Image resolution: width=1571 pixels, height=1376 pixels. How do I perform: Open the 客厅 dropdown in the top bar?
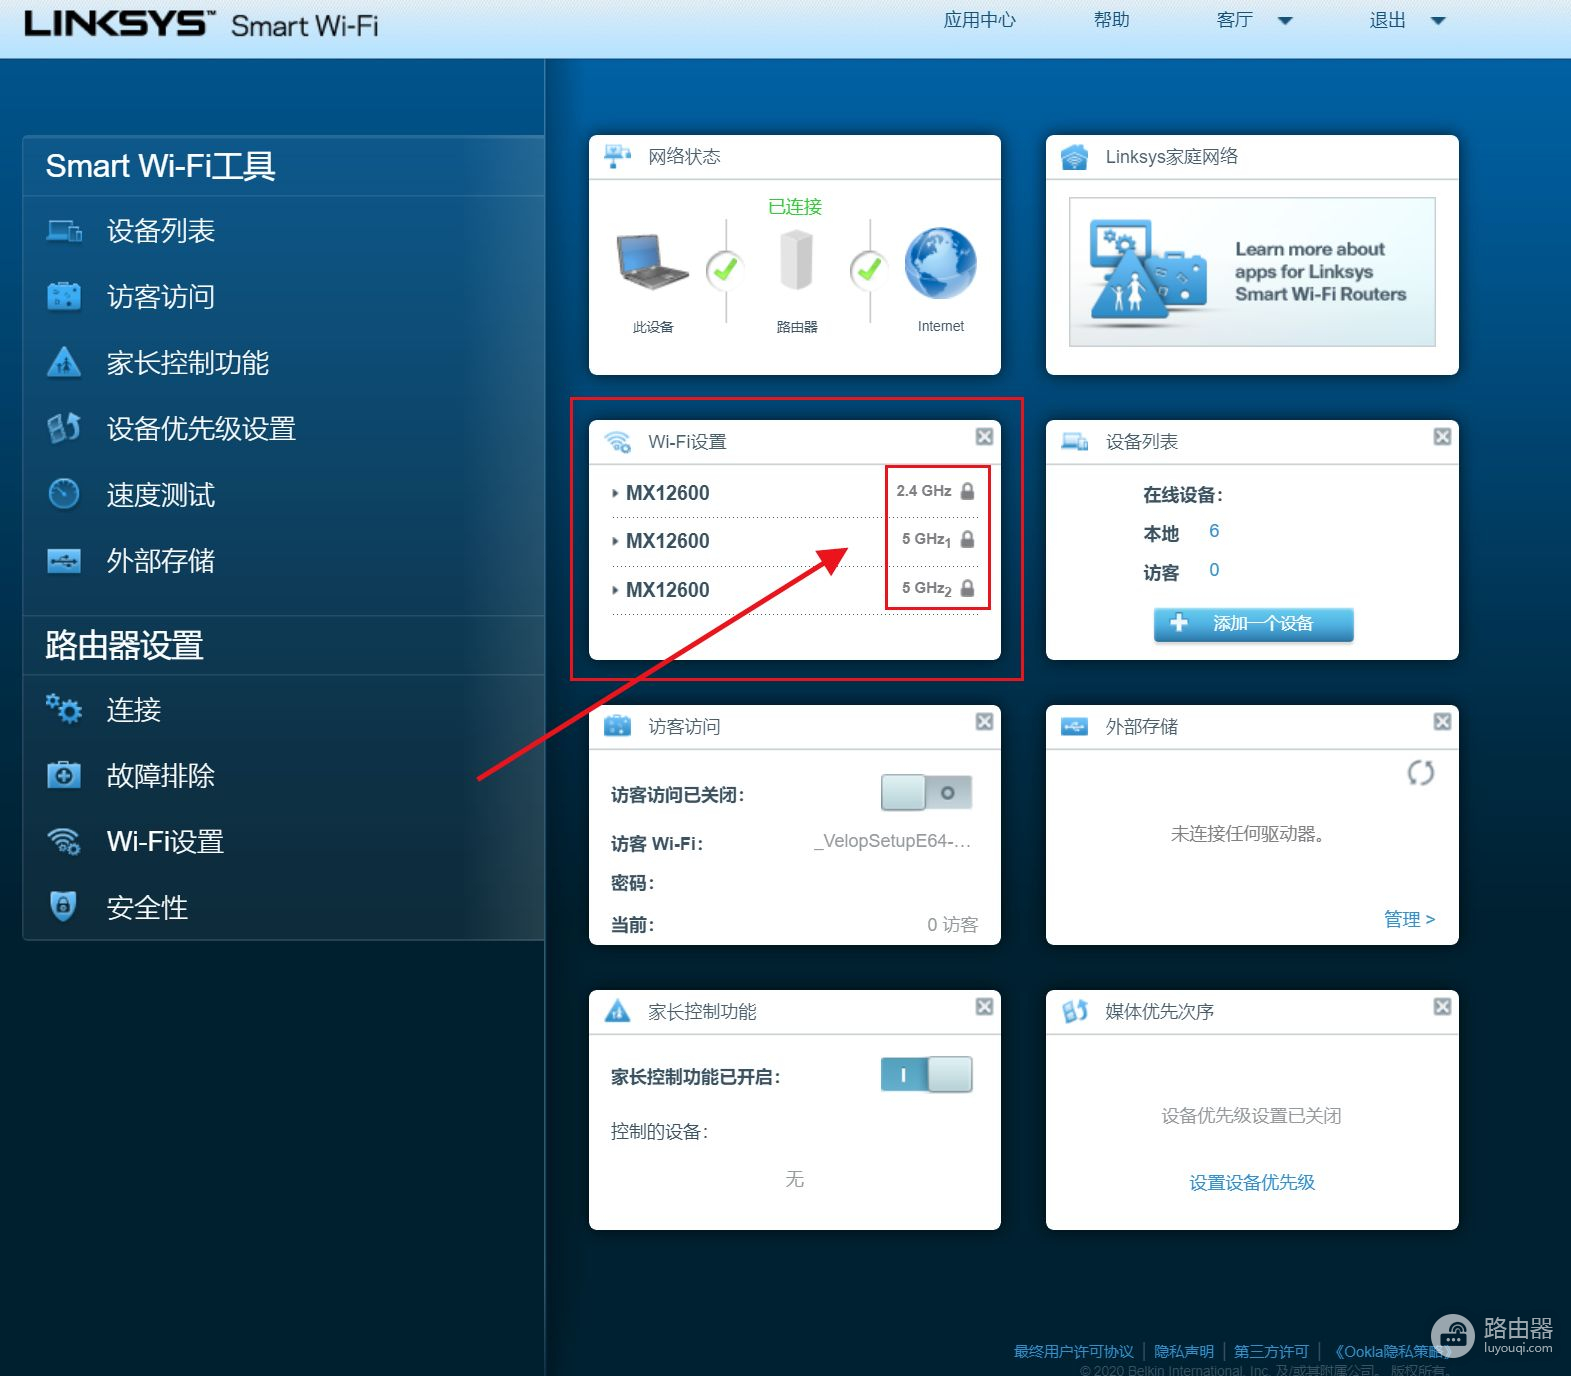tap(1285, 21)
